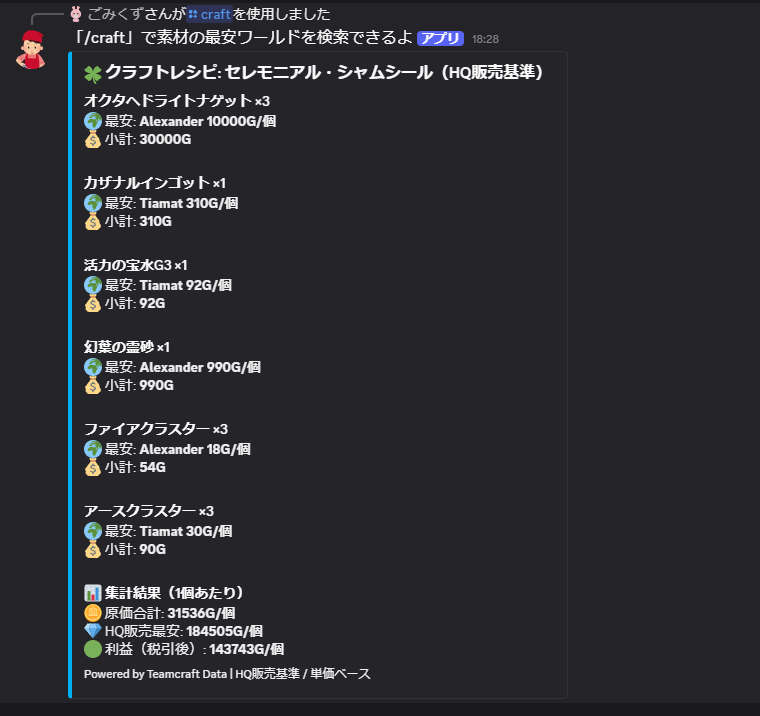Click the globe icon beside Tiamat 310G
The image size is (760, 716).
[x=93, y=203]
